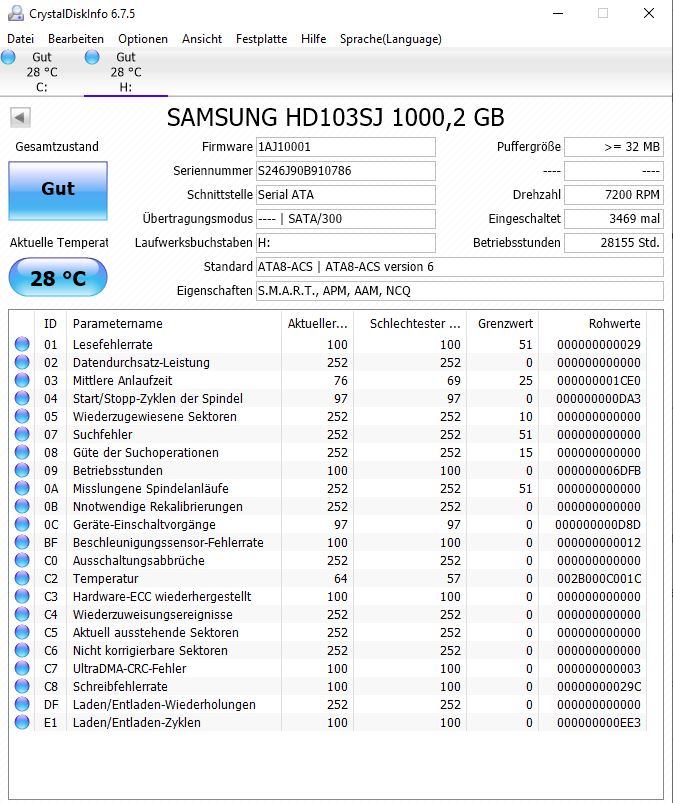Click the Rohwerte column header

pos(592,324)
